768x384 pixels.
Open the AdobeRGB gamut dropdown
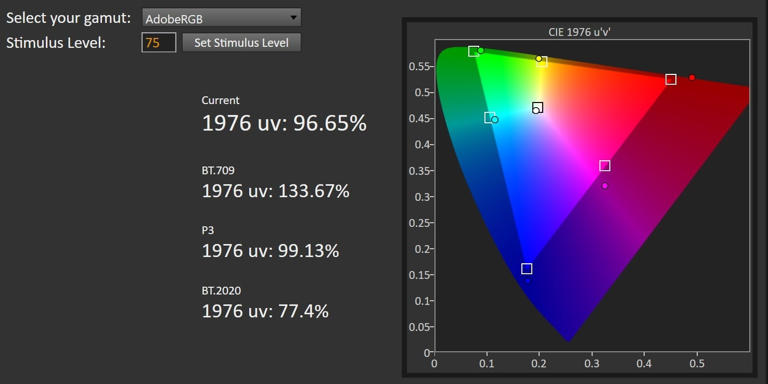click(221, 18)
